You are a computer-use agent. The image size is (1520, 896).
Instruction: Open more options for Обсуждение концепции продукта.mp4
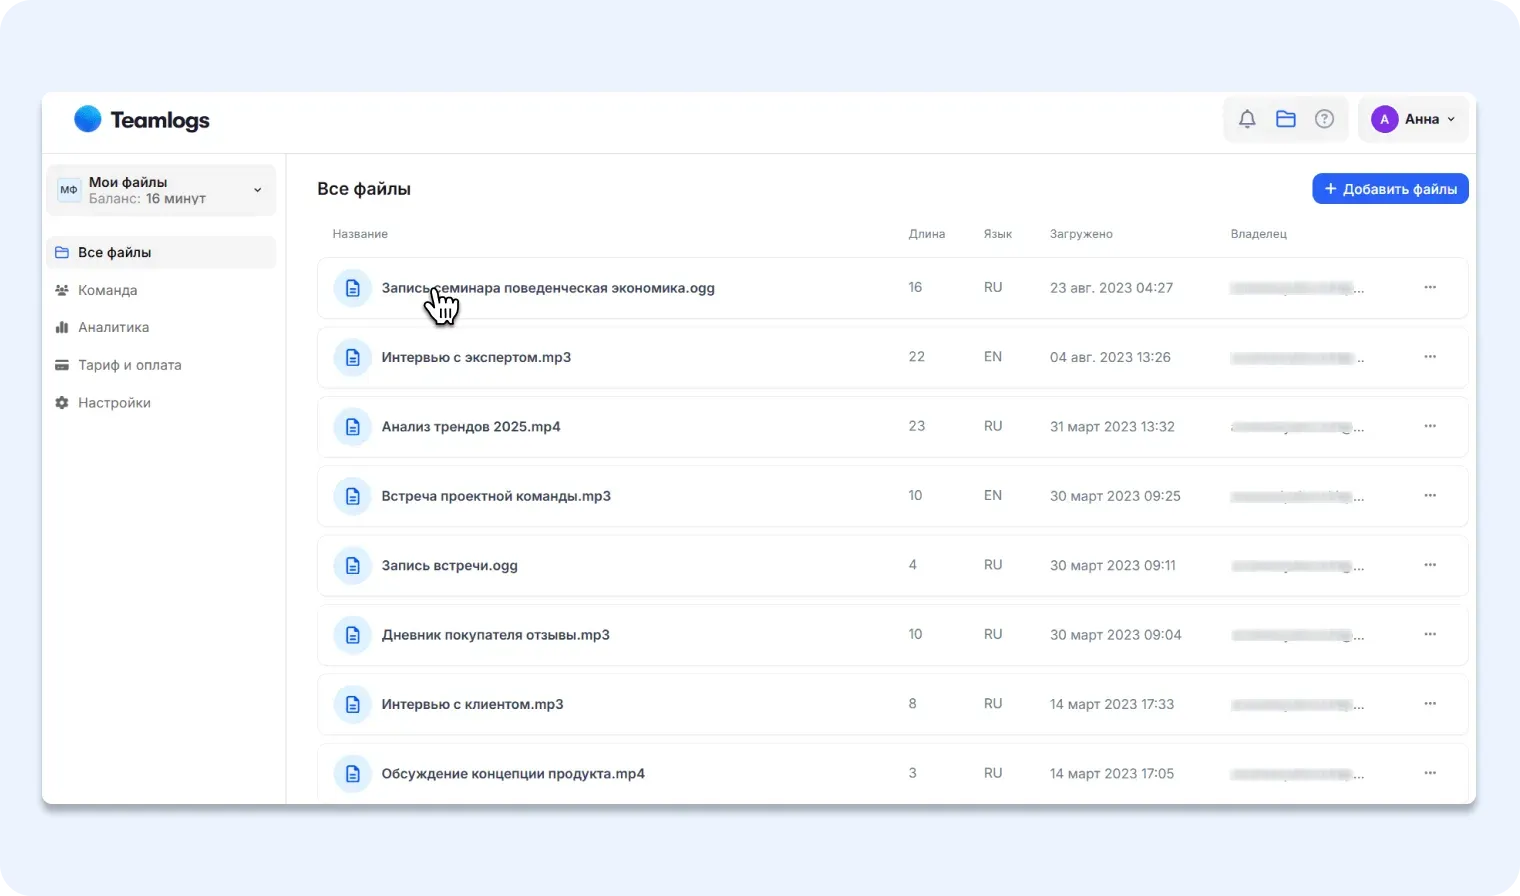1430,773
